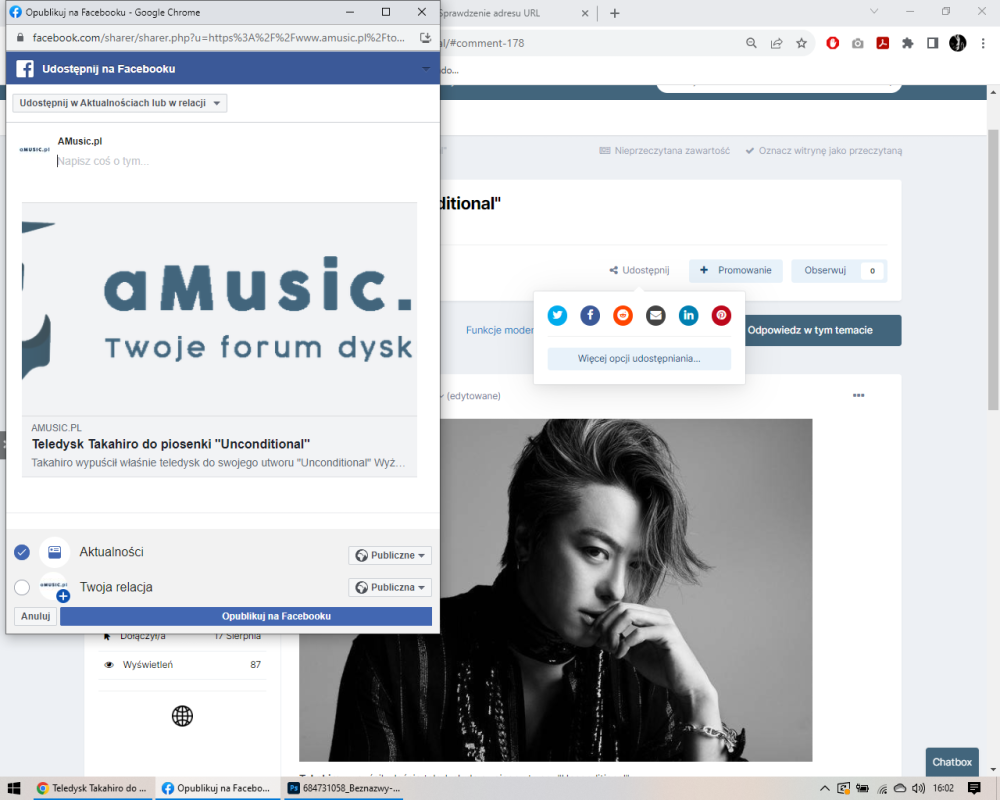This screenshot has height=800, width=1000.
Task: Share via the Twitter icon
Action: pos(558,316)
